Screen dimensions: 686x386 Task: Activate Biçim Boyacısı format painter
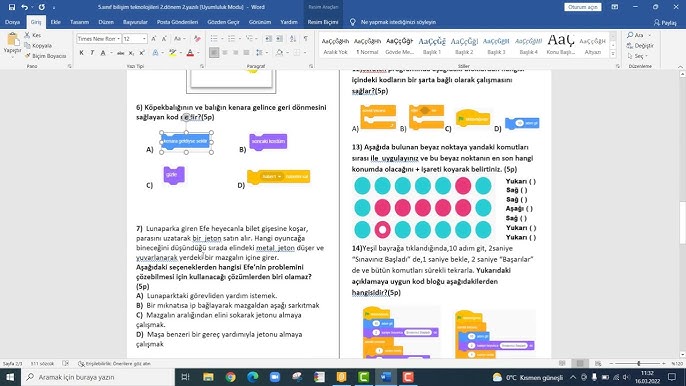[46, 56]
